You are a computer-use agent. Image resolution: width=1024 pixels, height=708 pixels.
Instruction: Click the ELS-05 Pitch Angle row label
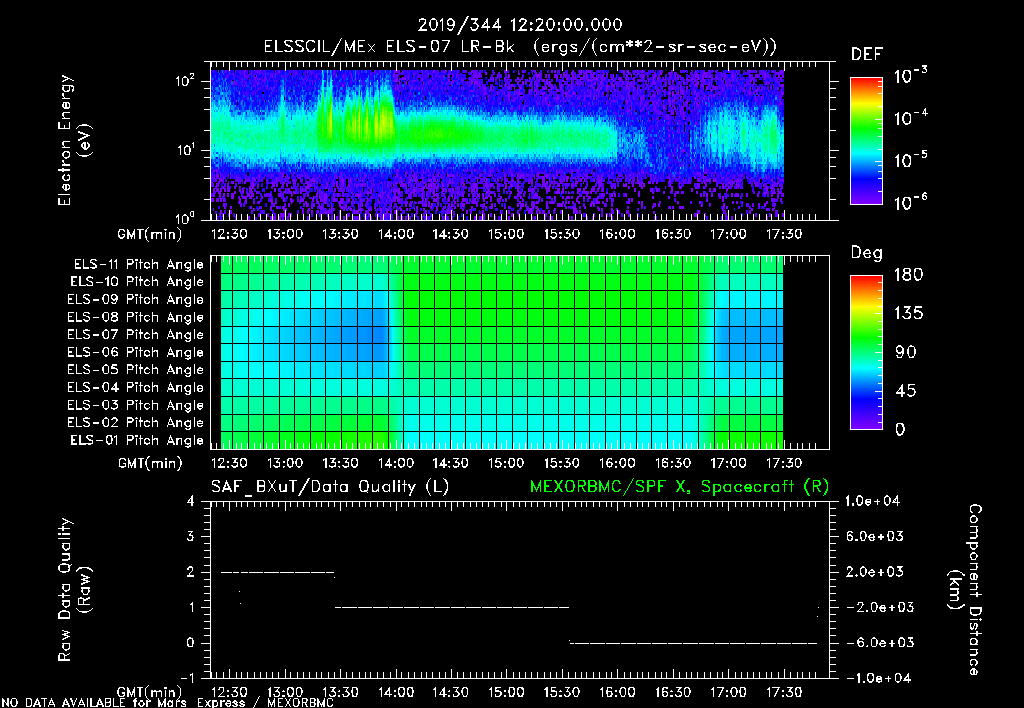[x=135, y=370]
